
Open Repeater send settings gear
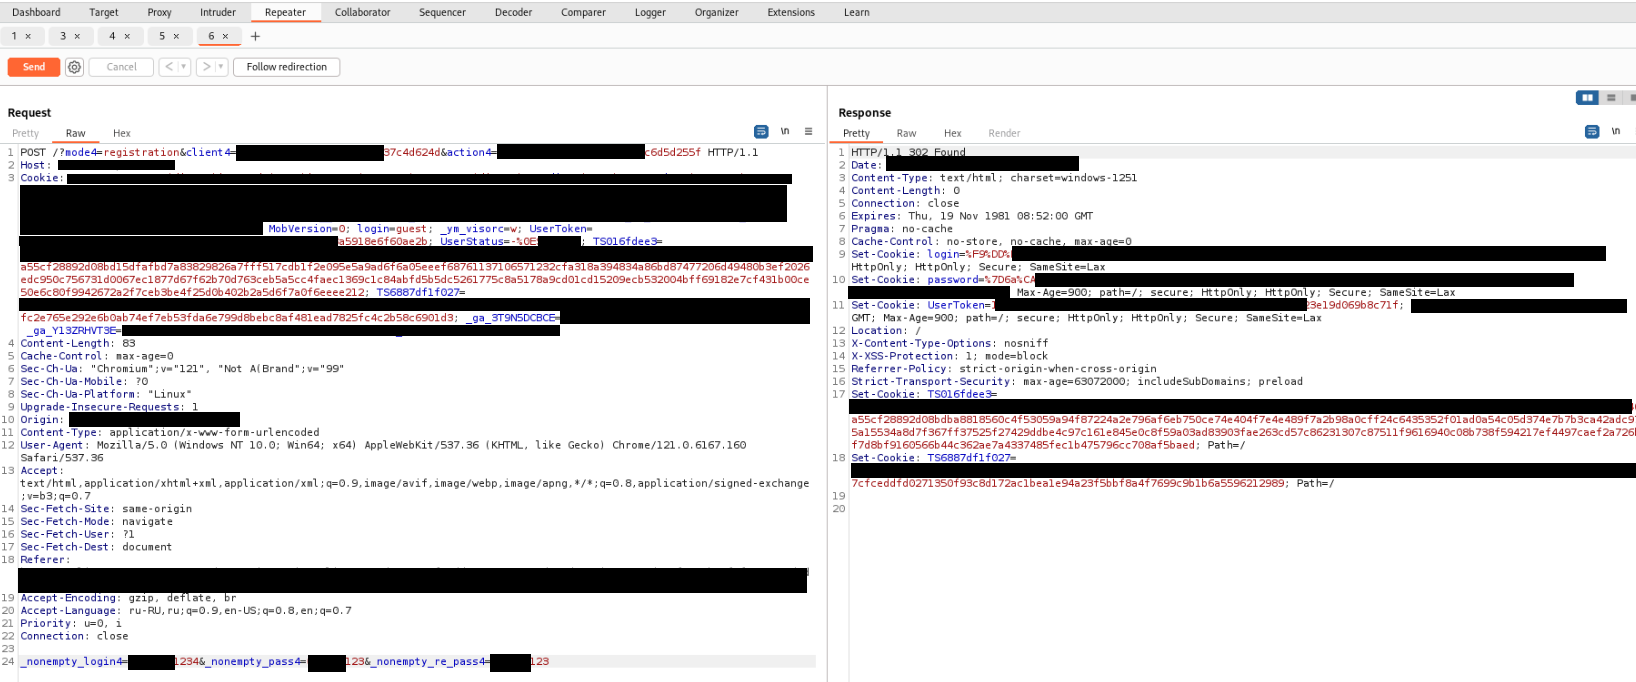pos(74,67)
